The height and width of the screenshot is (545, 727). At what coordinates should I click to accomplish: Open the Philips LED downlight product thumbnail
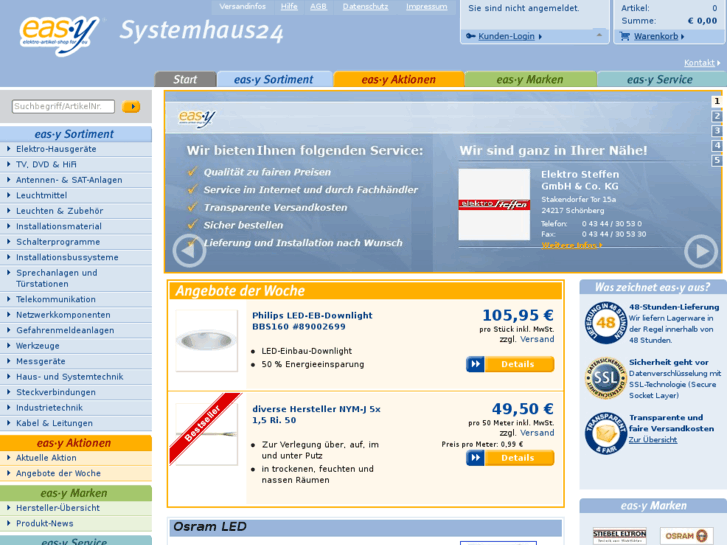pos(207,341)
